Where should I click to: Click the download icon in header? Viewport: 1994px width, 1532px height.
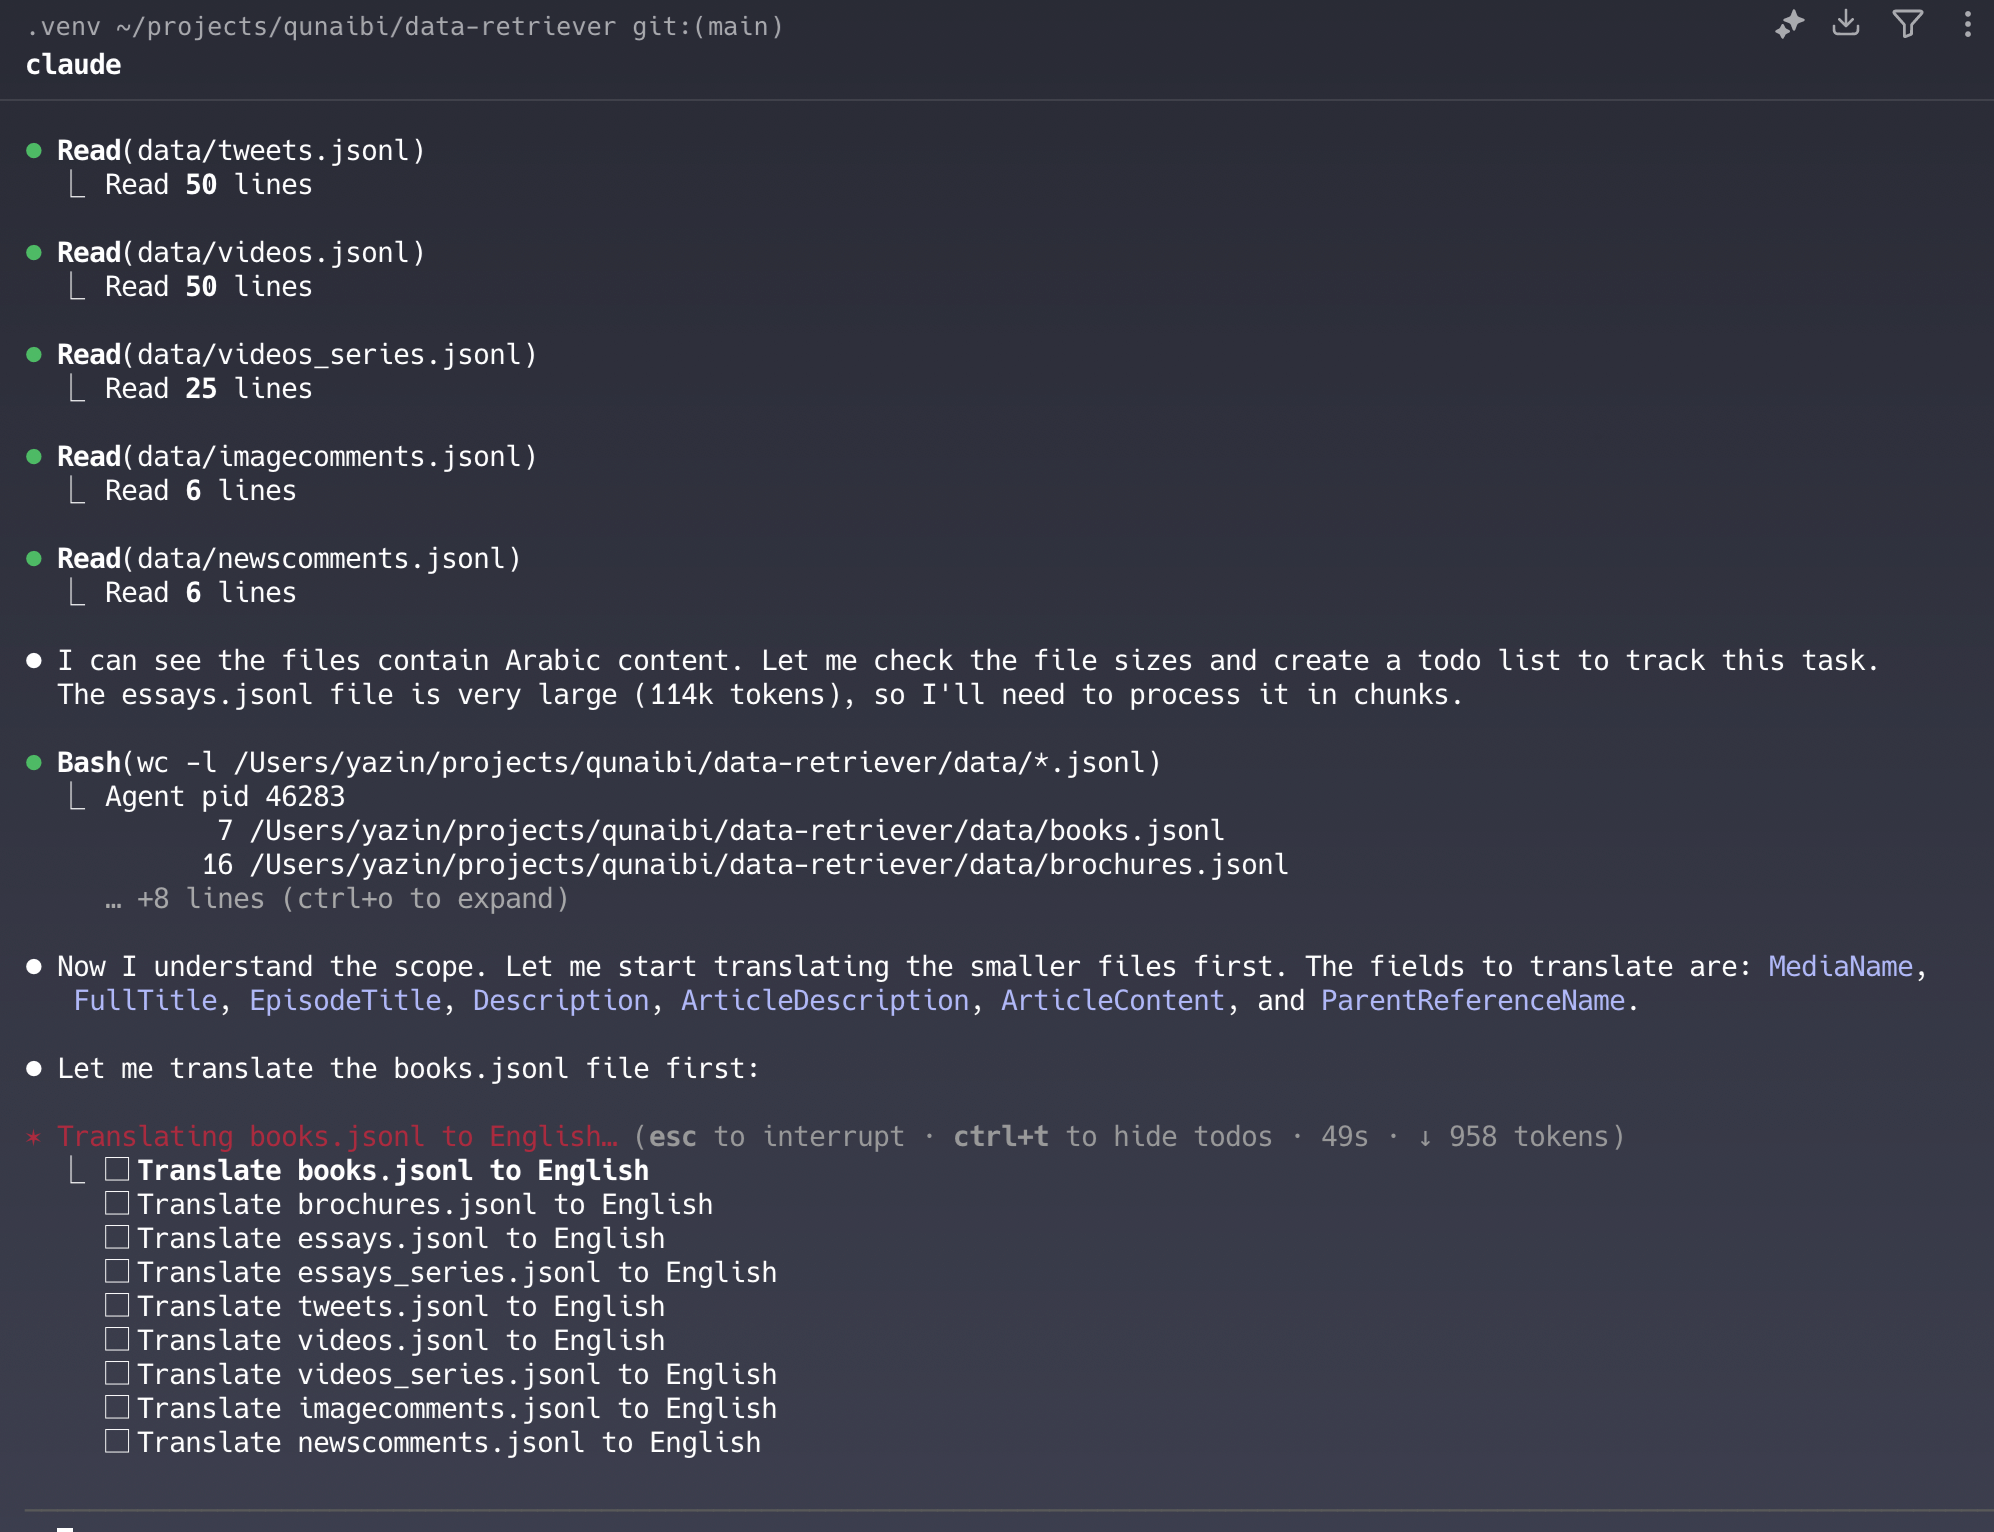coord(1846,24)
